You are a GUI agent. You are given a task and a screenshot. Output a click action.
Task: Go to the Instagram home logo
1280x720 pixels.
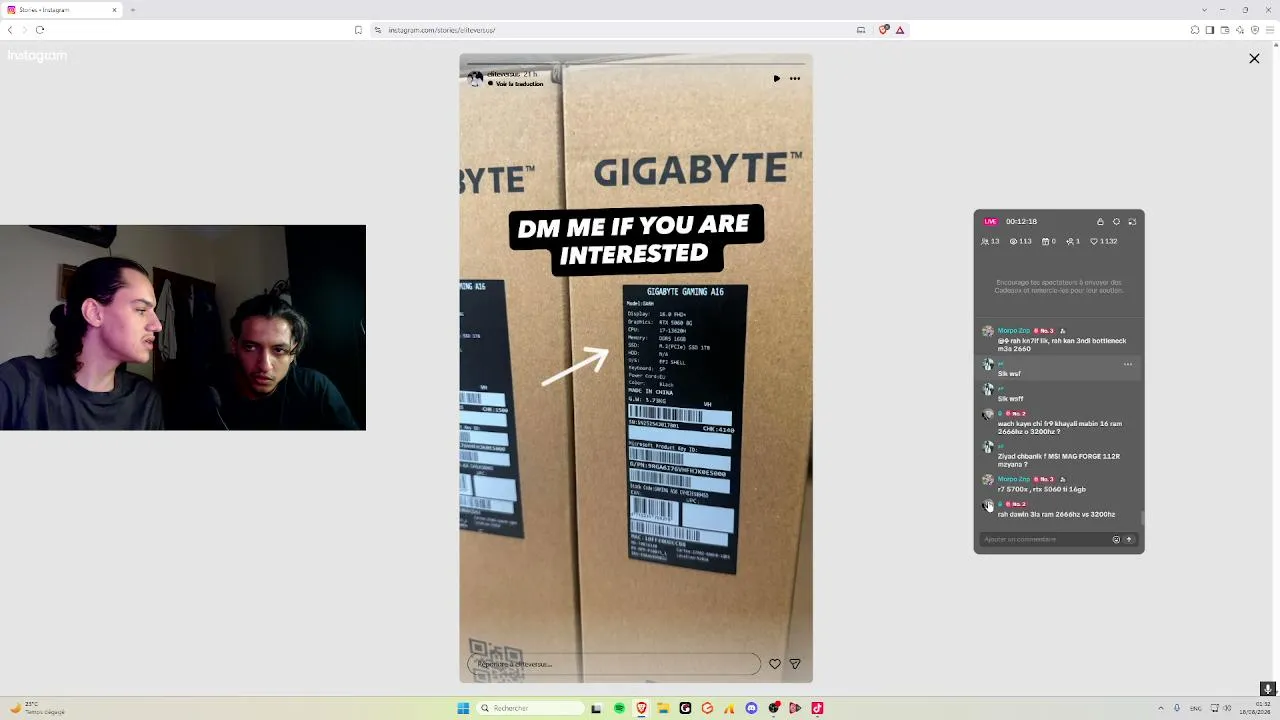[x=37, y=56]
